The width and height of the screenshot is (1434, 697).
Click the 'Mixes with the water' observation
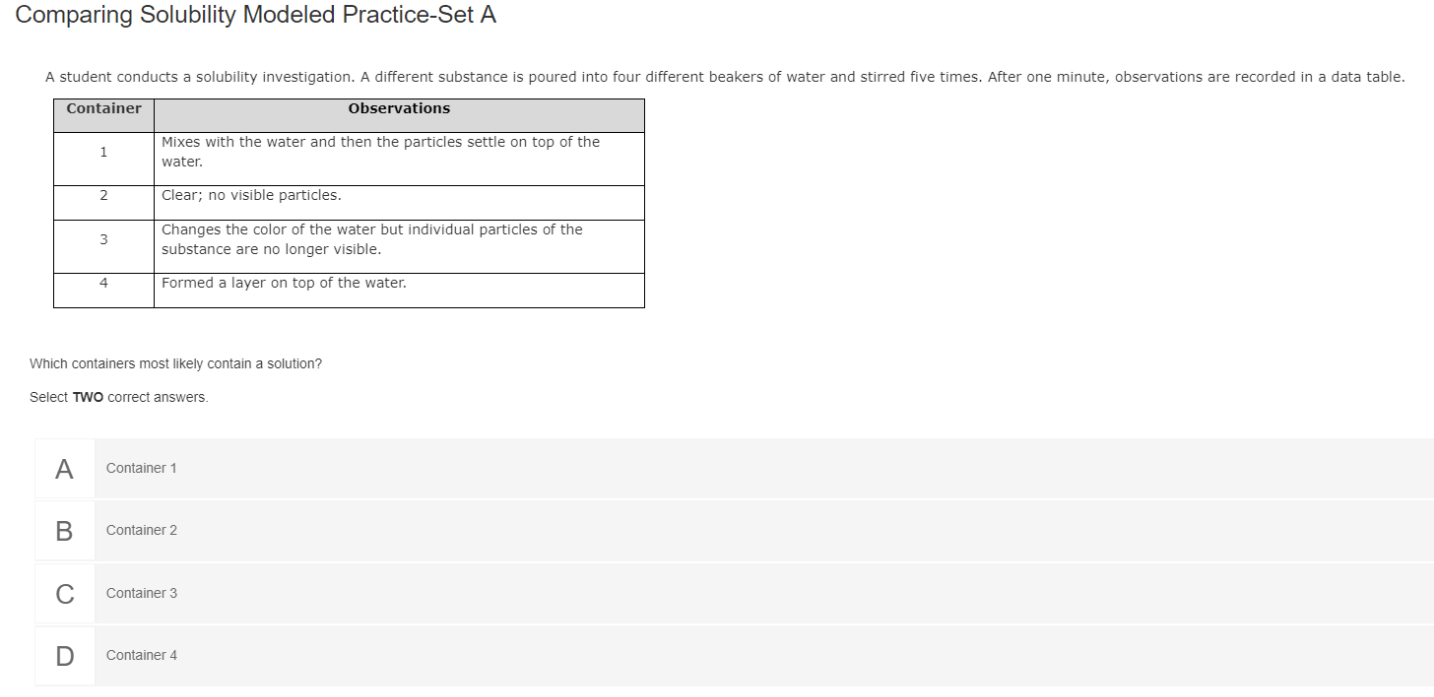[380, 151]
